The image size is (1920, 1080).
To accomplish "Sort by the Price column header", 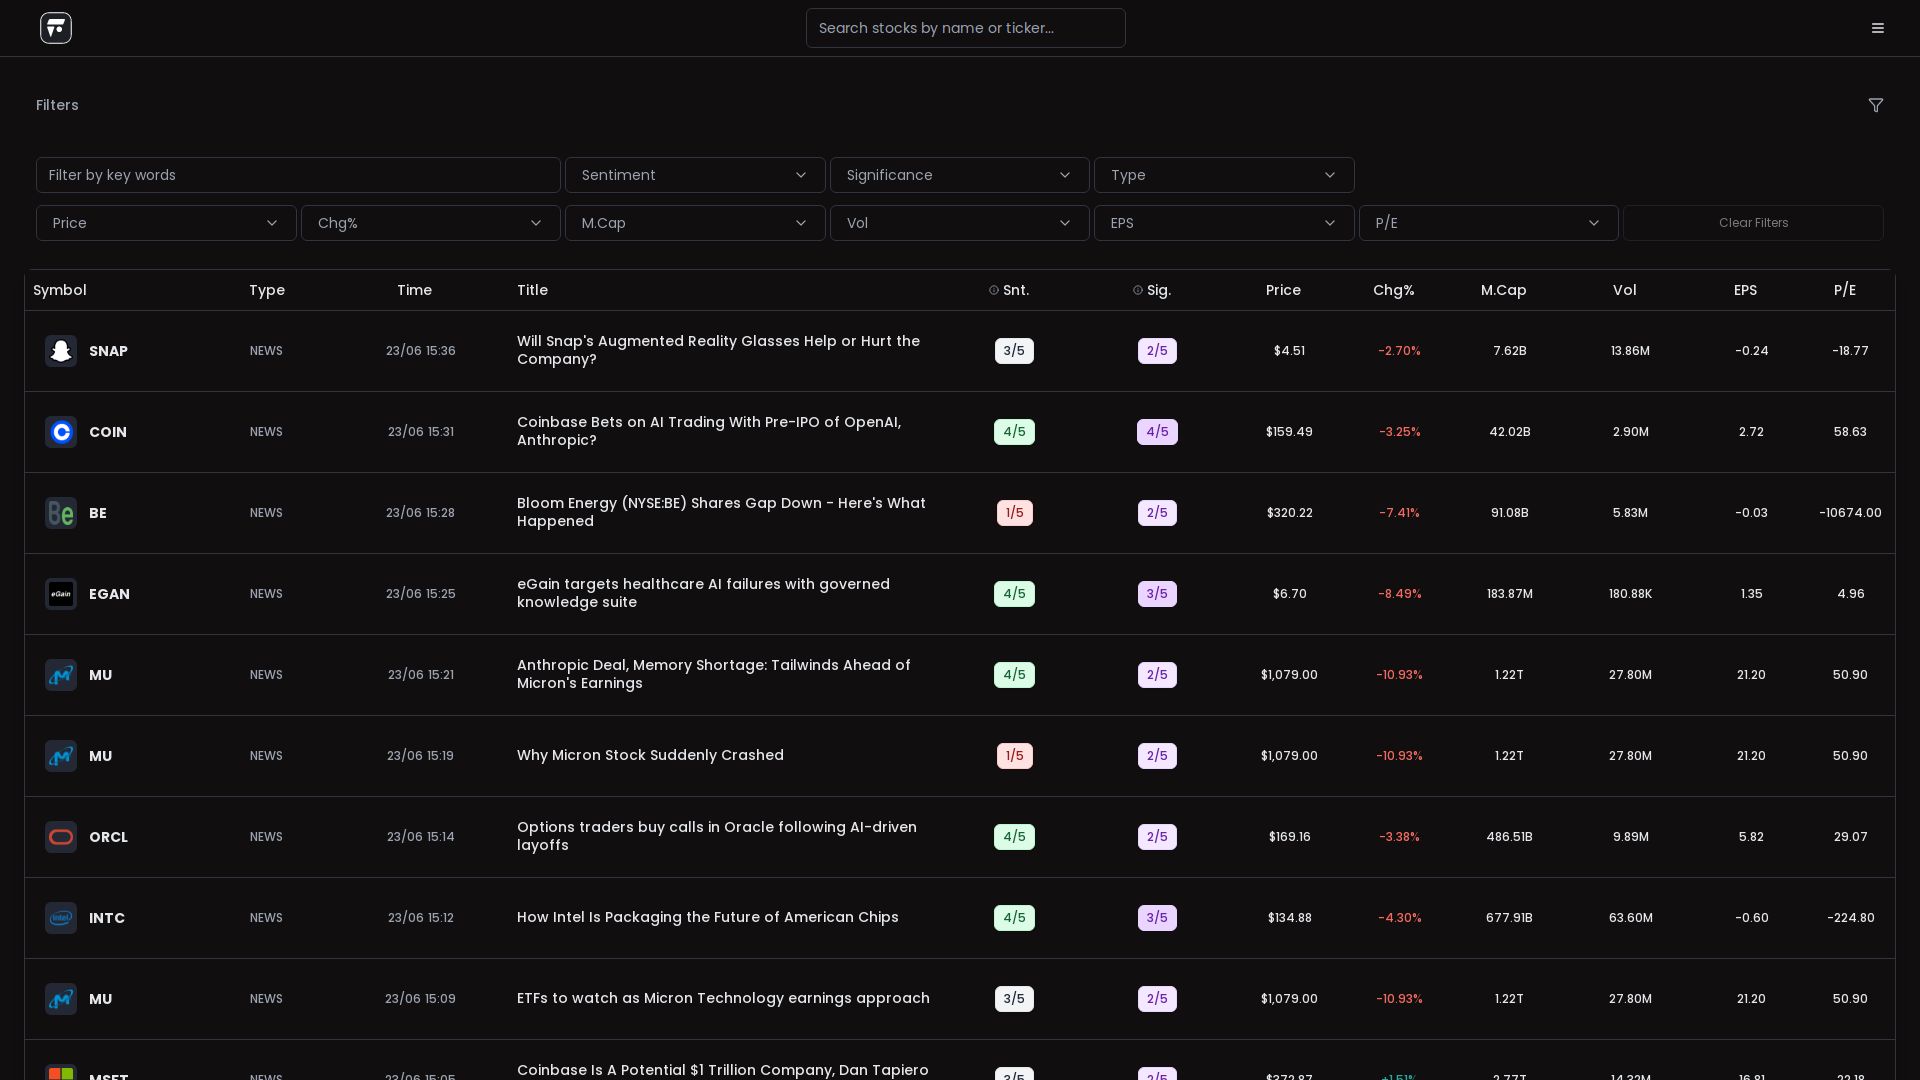I will point(1283,290).
